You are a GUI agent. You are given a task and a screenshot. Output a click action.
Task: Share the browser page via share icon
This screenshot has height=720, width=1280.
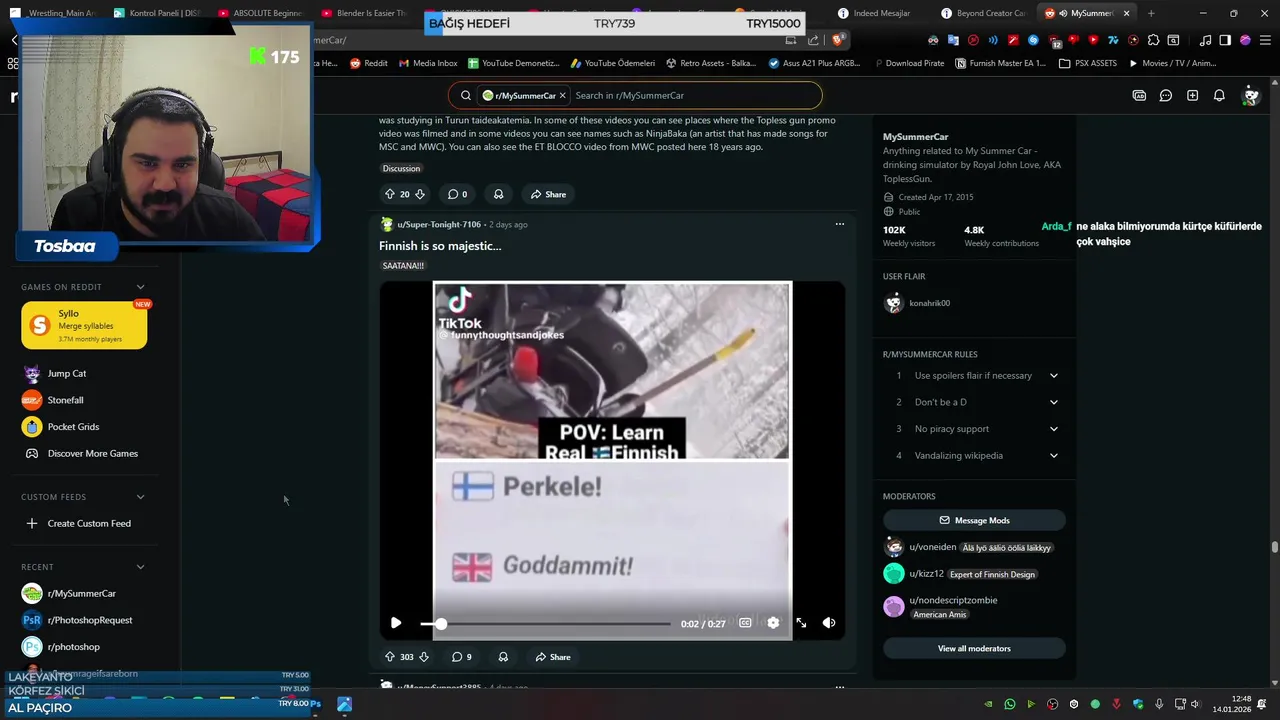(813, 40)
